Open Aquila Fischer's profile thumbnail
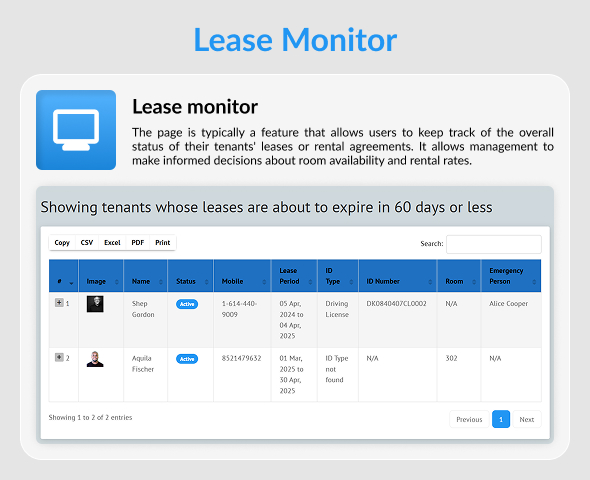 point(95,359)
